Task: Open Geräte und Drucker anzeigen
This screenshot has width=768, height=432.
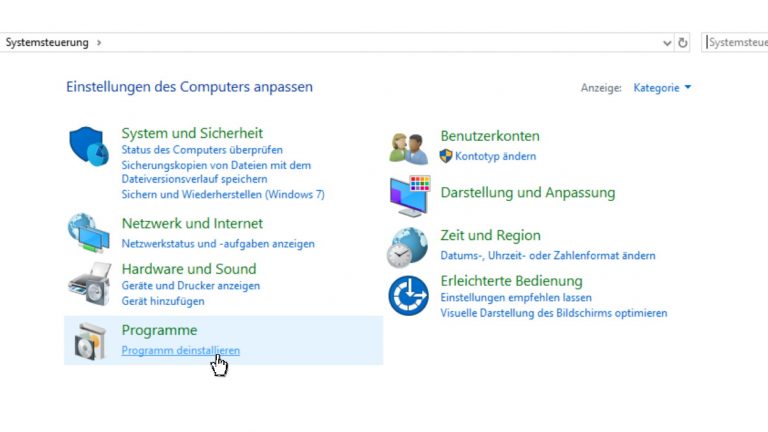Action: pos(191,286)
